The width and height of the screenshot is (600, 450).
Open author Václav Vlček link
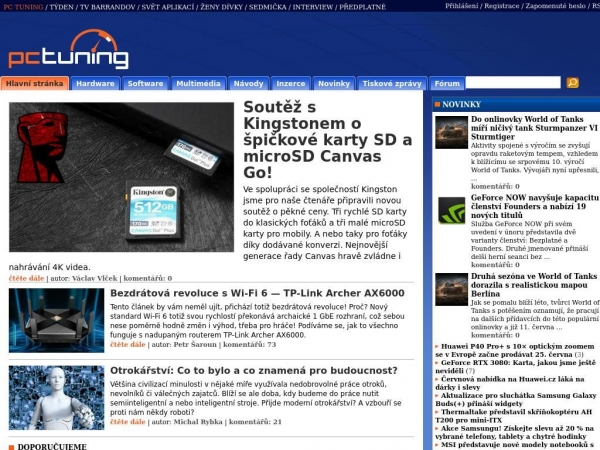click(x=95, y=278)
